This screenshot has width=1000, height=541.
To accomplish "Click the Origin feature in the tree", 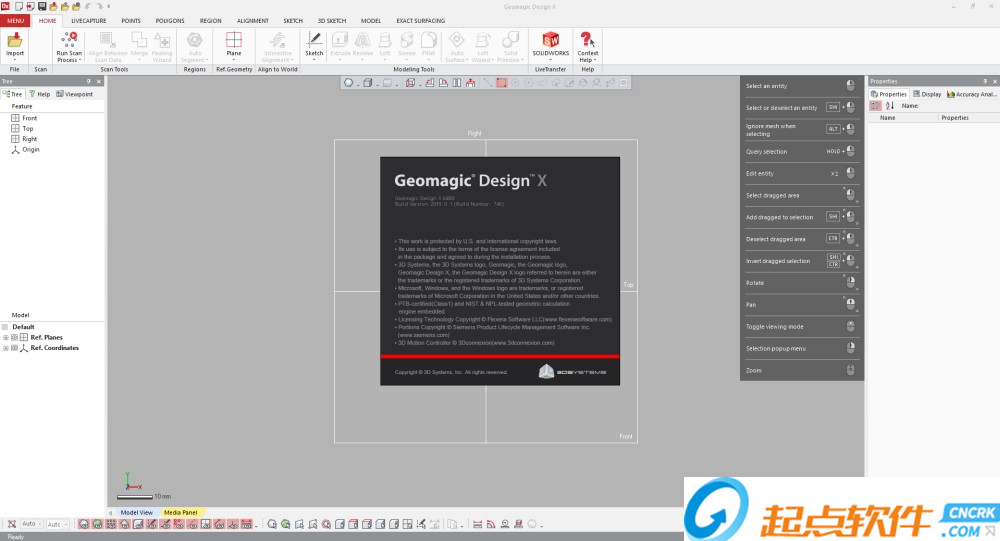I will [30, 149].
